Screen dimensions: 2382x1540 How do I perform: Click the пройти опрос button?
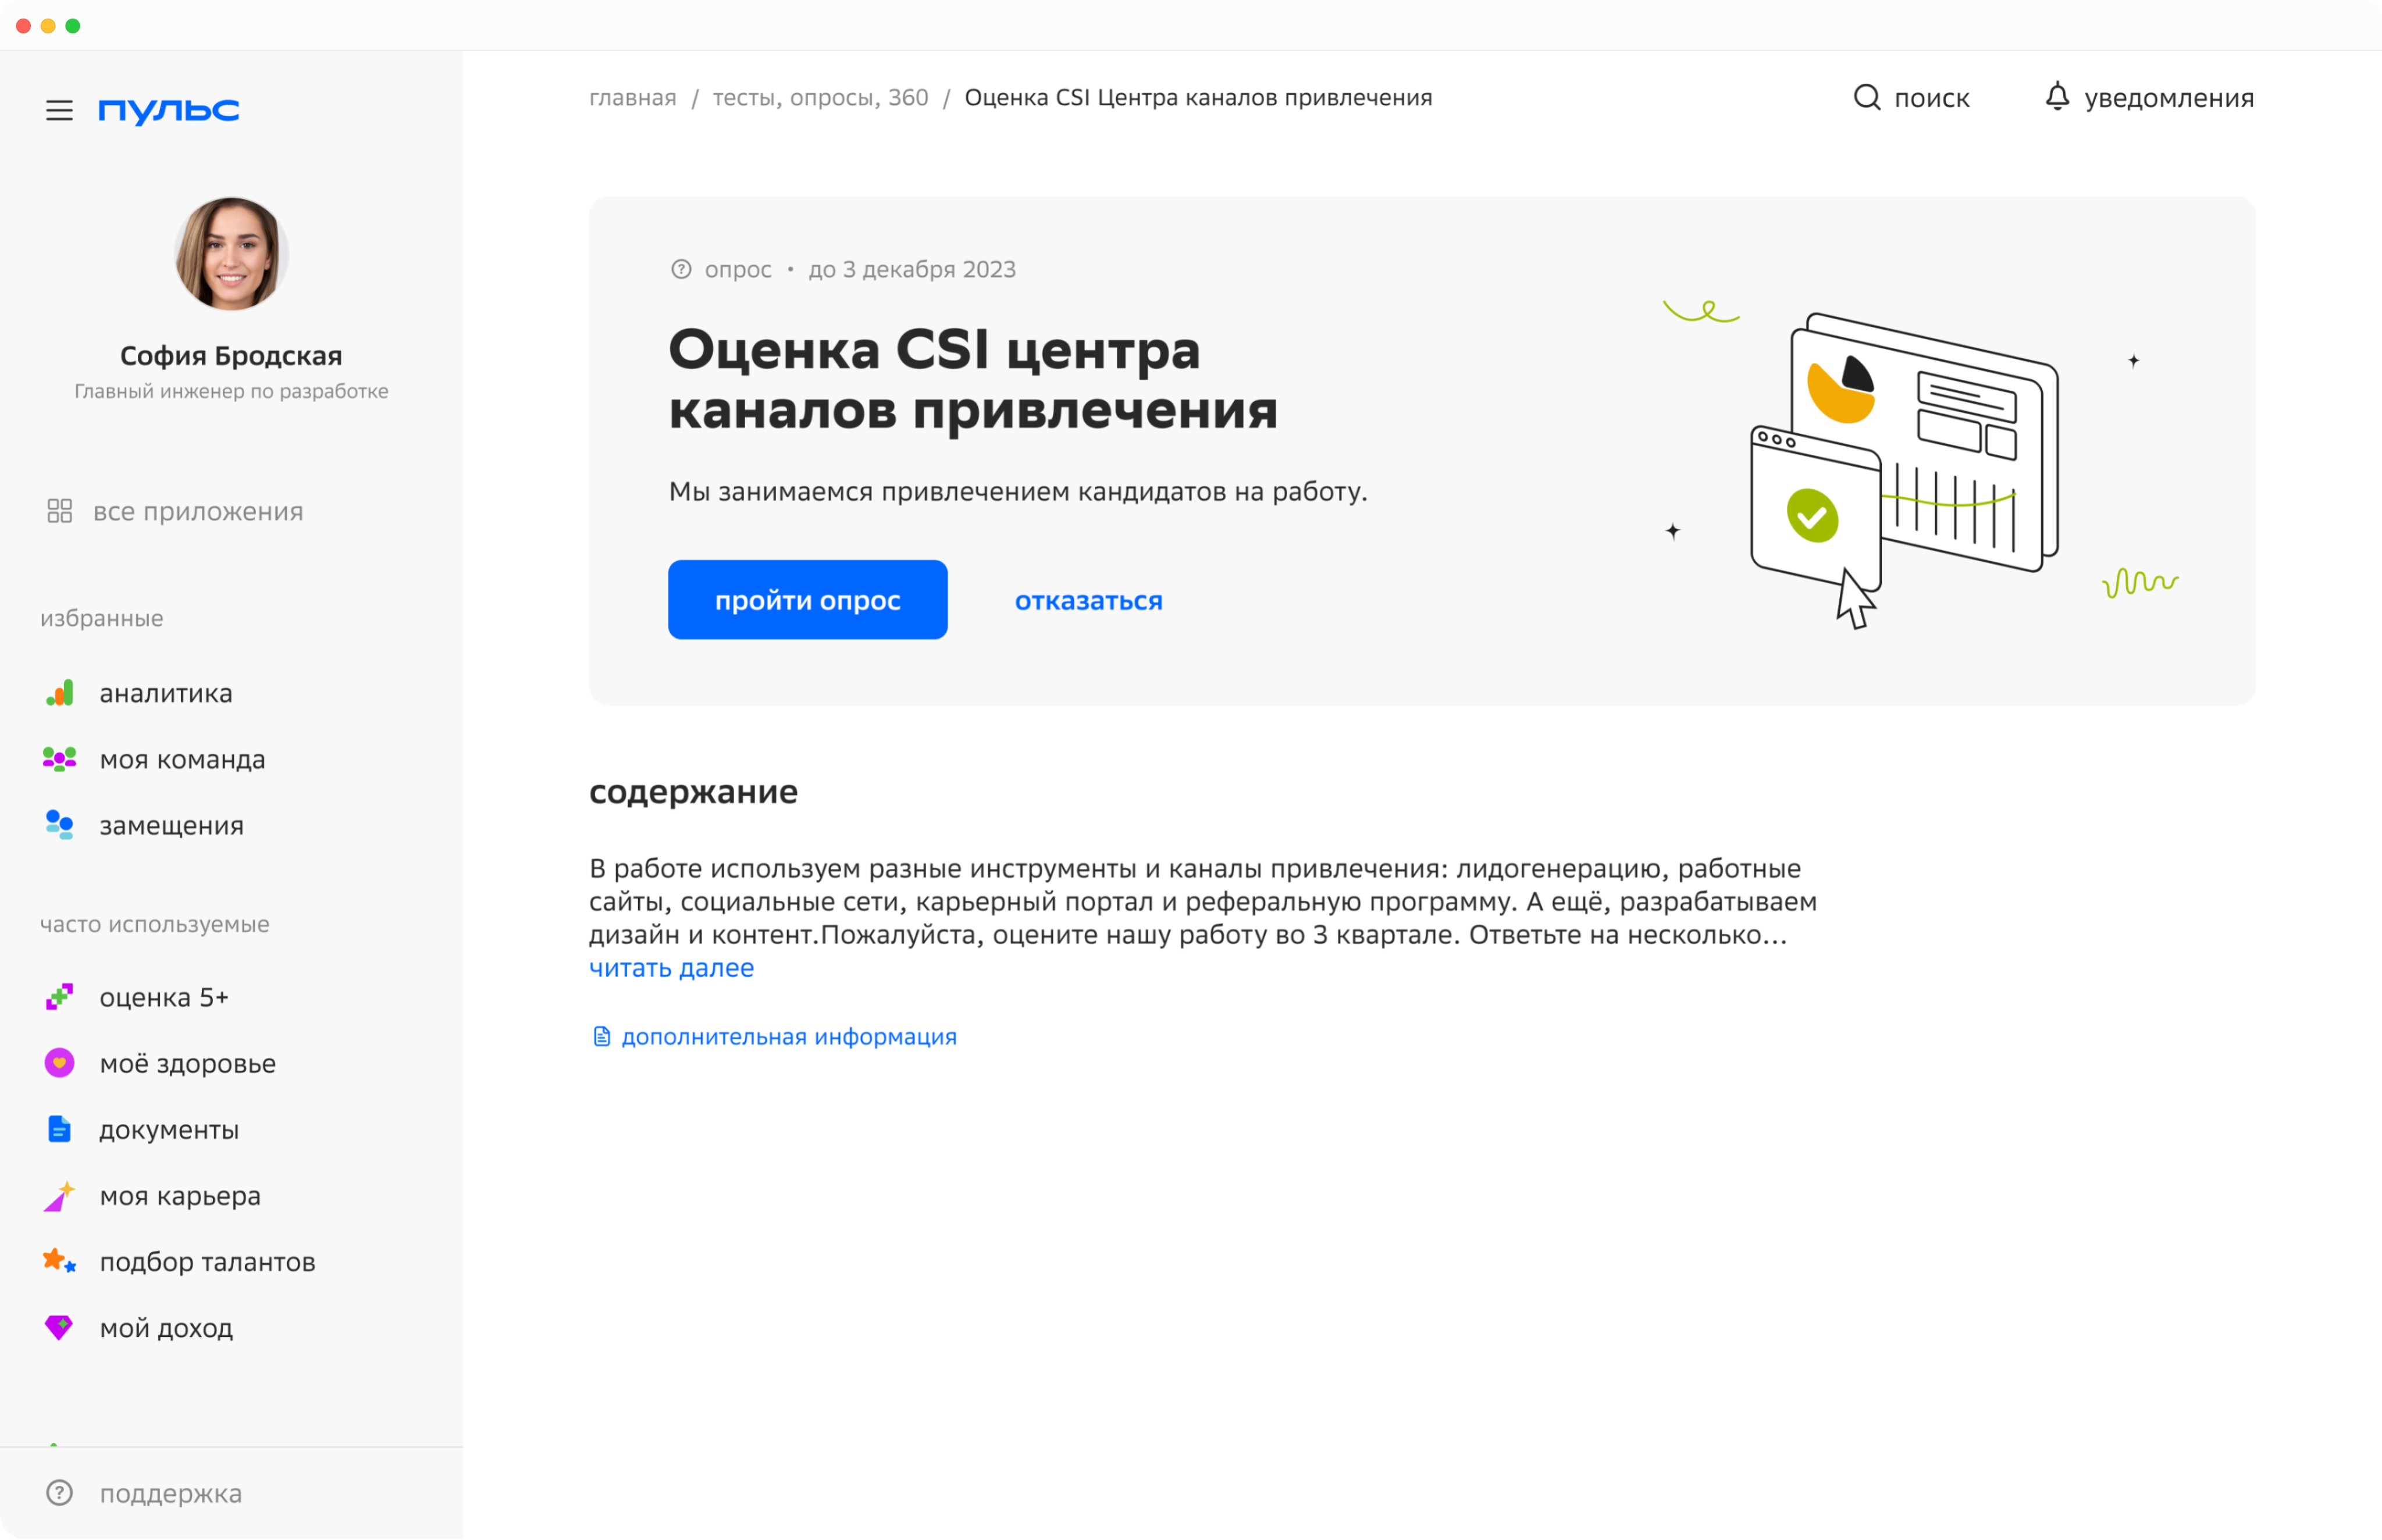coord(807,600)
